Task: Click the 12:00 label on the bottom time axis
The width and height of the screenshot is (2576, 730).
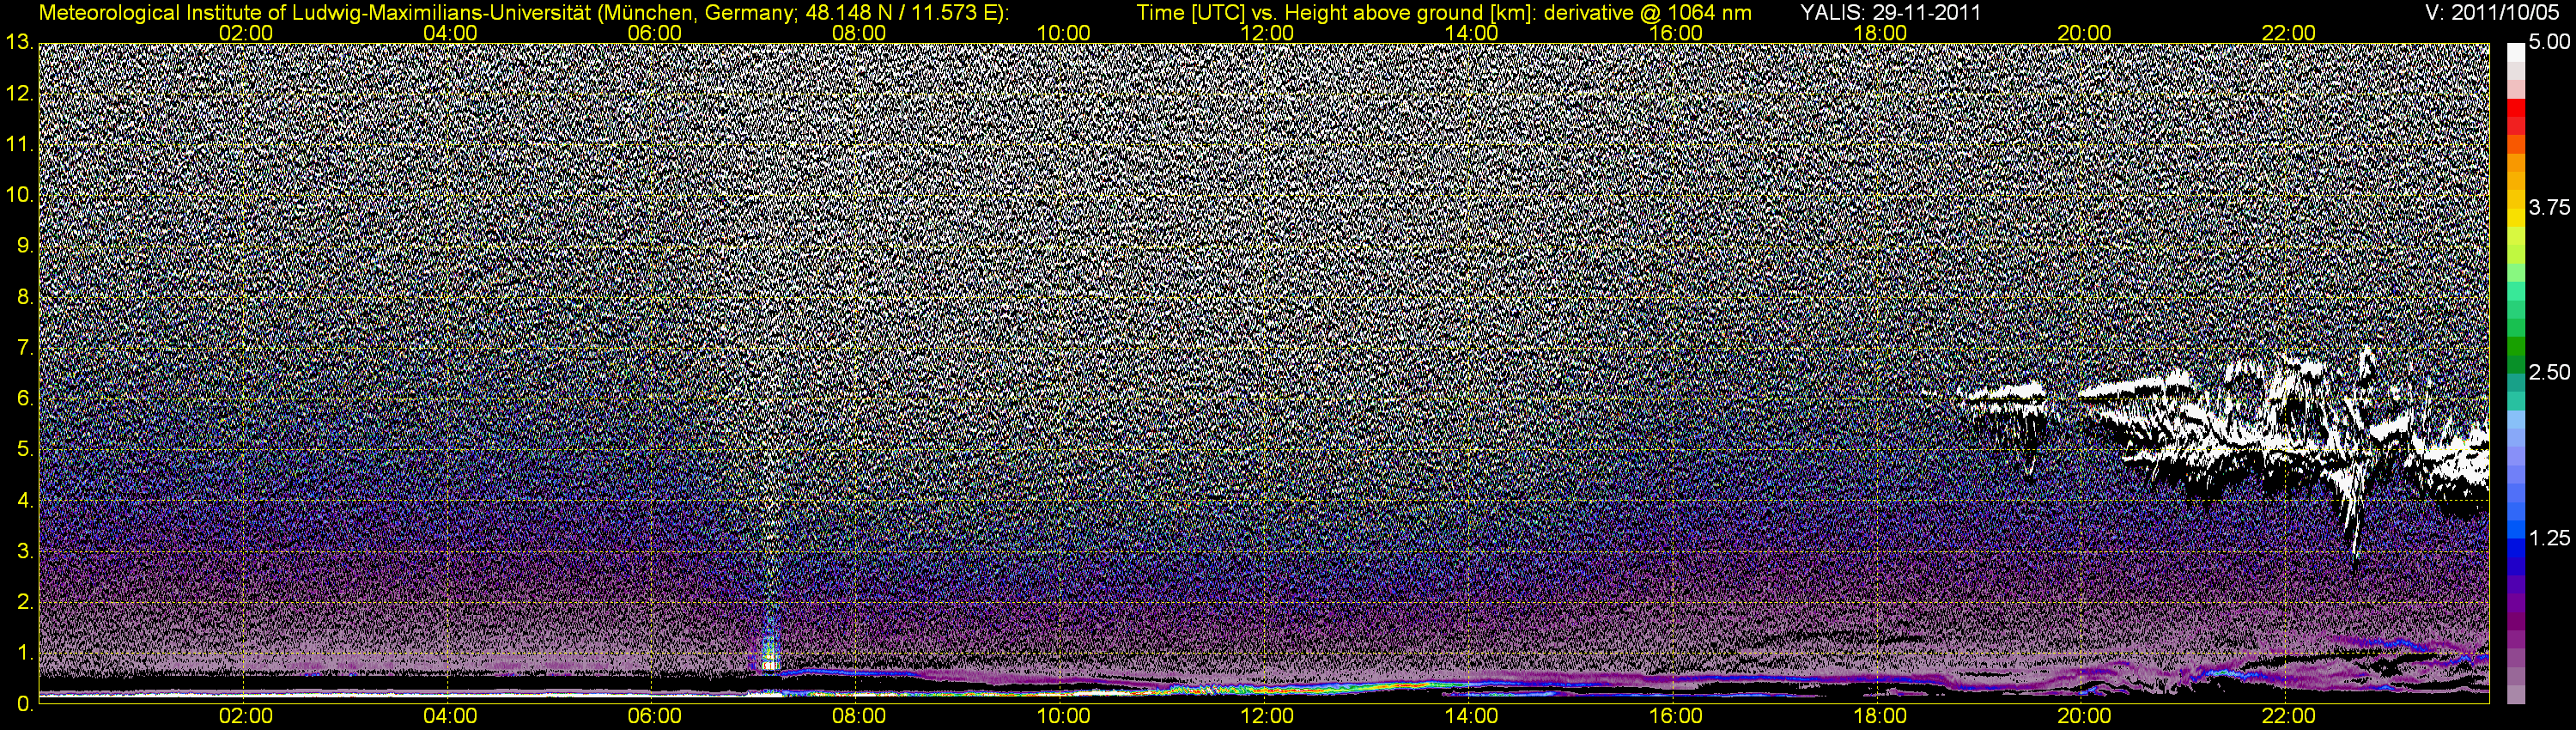Action: coord(1267,717)
